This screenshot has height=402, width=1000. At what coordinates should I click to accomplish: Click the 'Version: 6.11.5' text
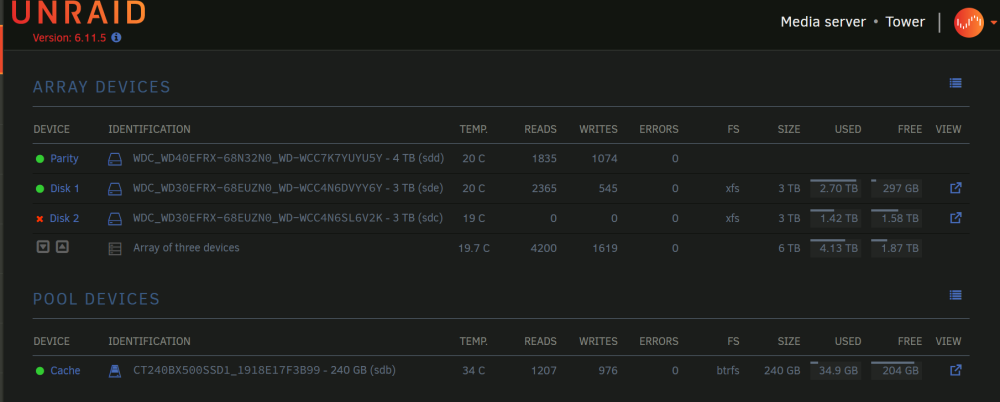click(70, 38)
